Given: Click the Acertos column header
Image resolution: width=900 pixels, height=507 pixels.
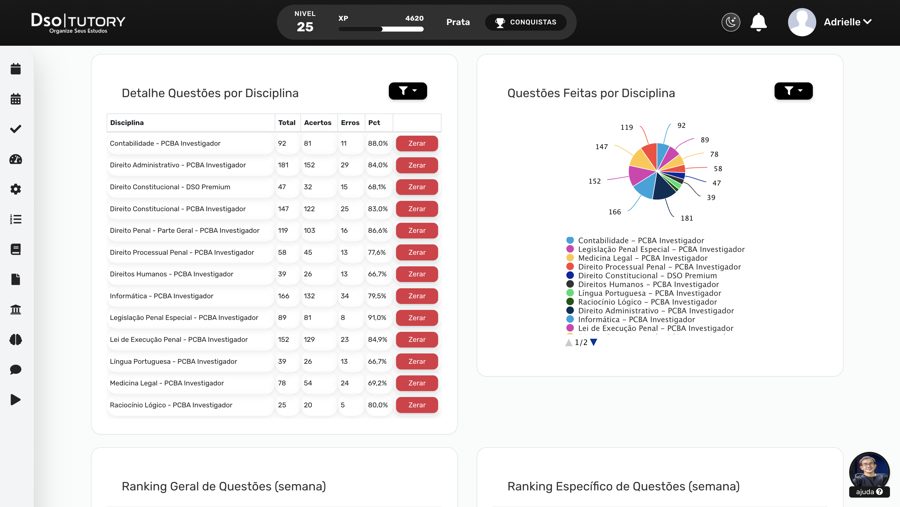Looking at the screenshot, I should (317, 123).
